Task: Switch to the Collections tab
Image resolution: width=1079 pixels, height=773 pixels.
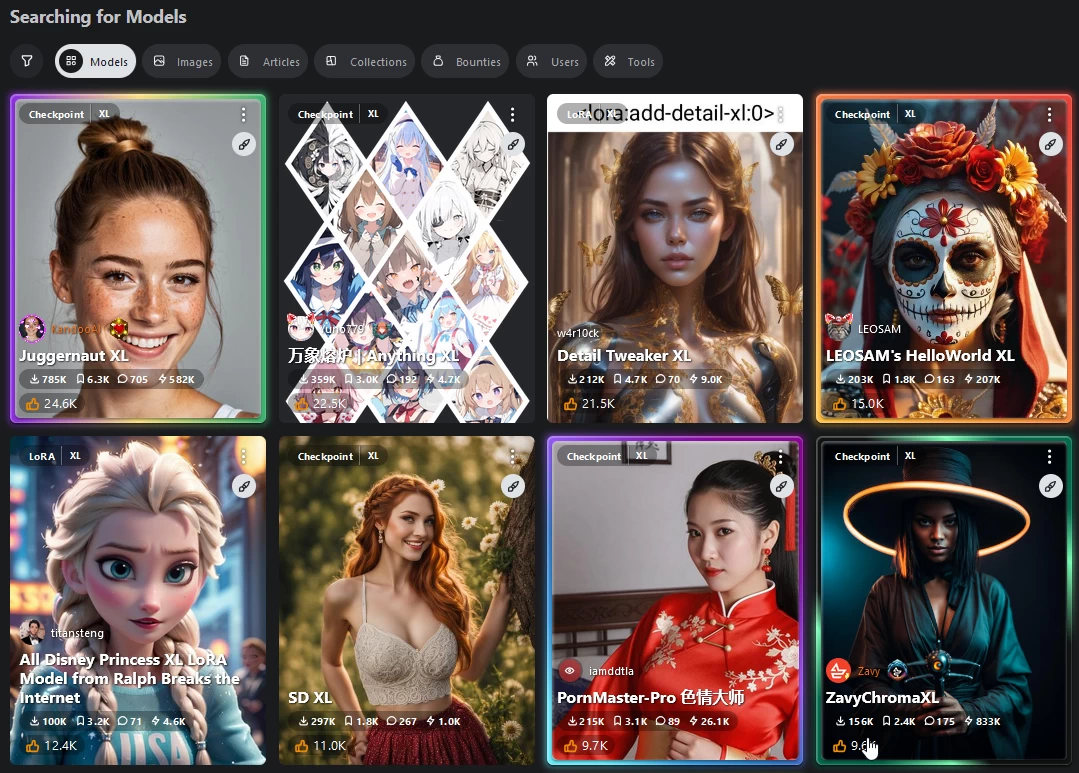Action: (x=365, y=61)
